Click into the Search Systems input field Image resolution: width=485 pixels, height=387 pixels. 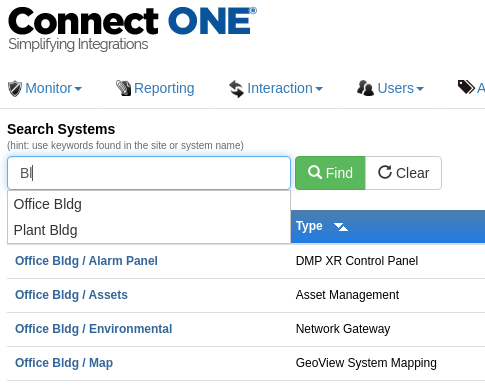pyautogui.click(x=149, y=173)
